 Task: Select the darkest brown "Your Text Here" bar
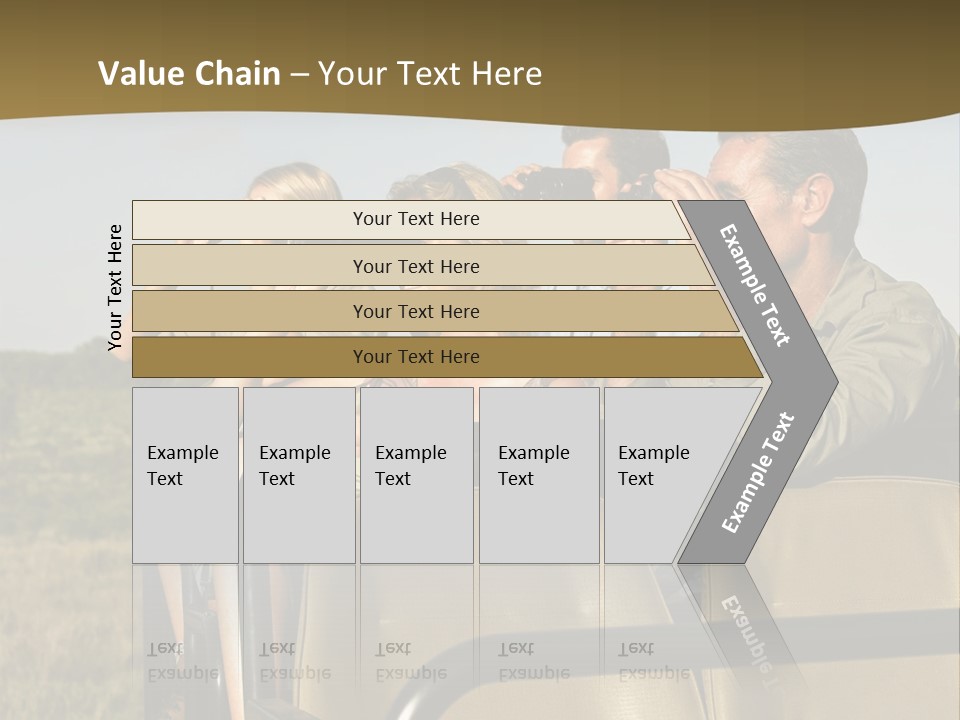(415, 357)
